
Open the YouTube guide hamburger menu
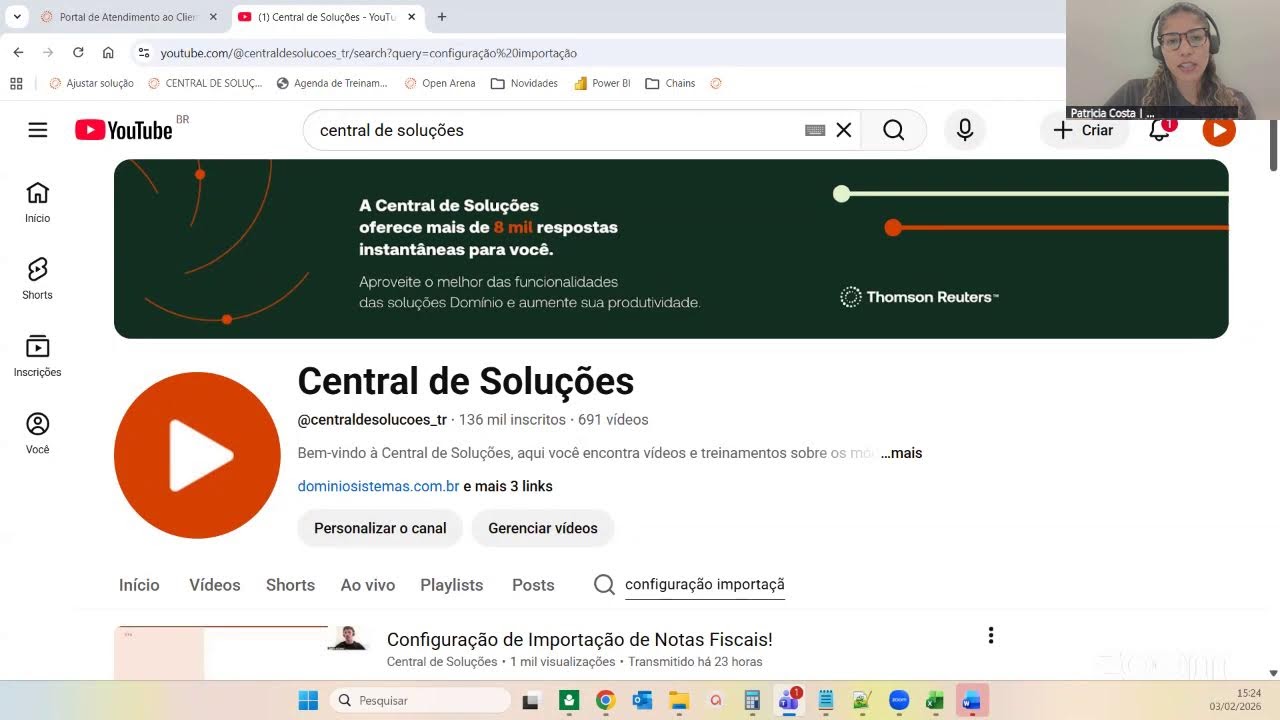(x=38, y=130)
